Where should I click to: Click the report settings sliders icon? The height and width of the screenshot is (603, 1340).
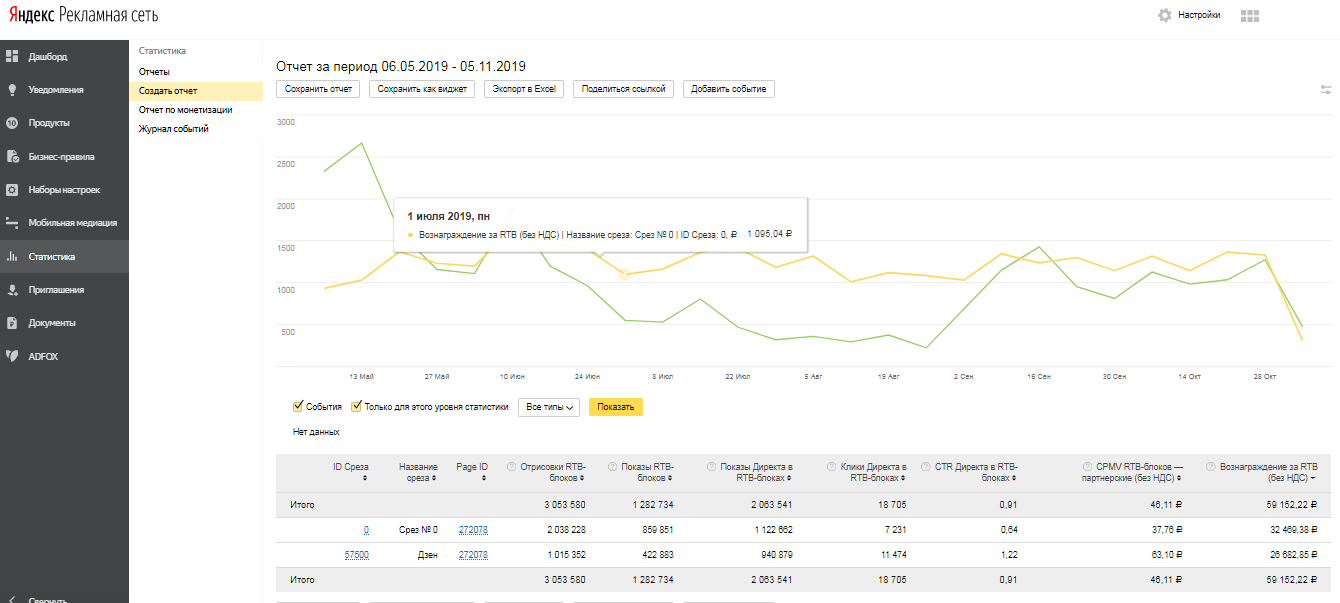[1326, 90]
